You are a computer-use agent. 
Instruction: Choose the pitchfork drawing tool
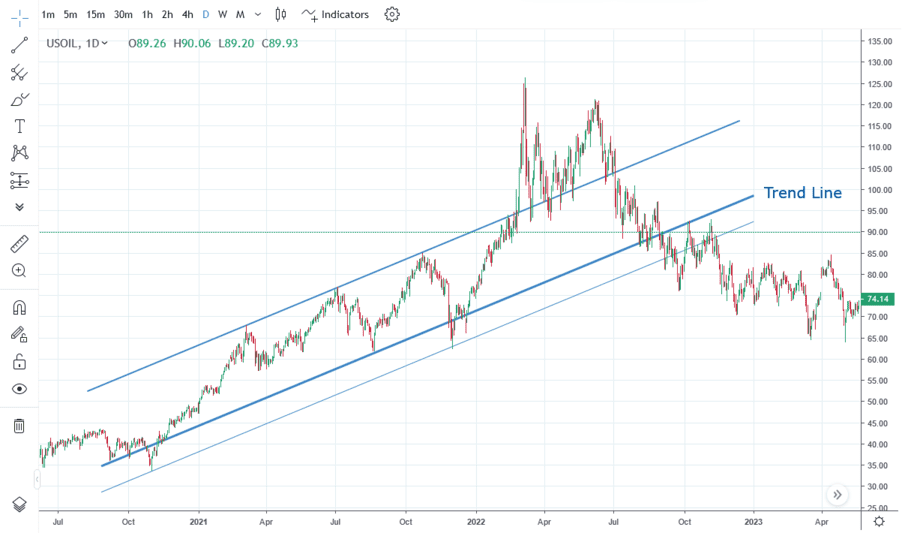tap(18, 72)
